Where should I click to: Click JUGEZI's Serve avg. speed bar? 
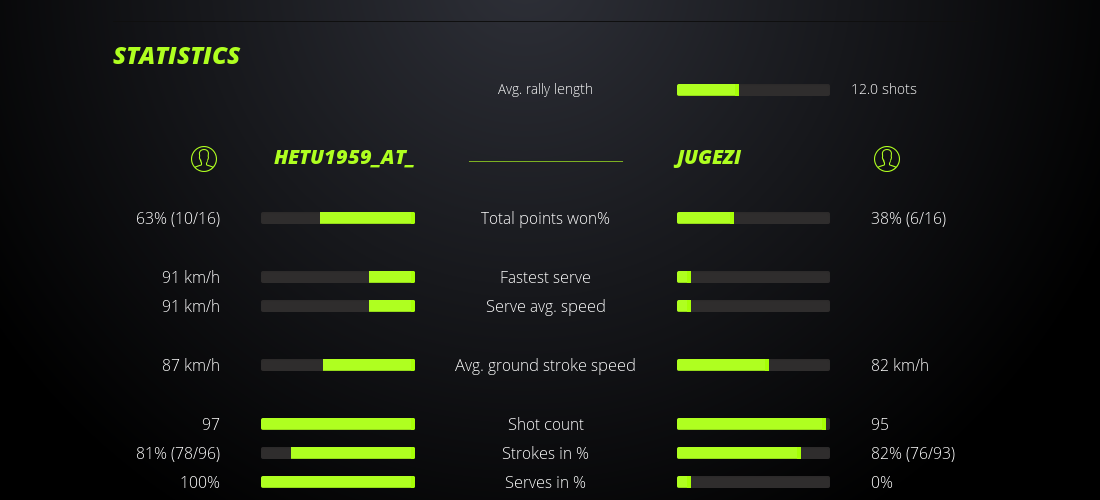tap(753, 306)
